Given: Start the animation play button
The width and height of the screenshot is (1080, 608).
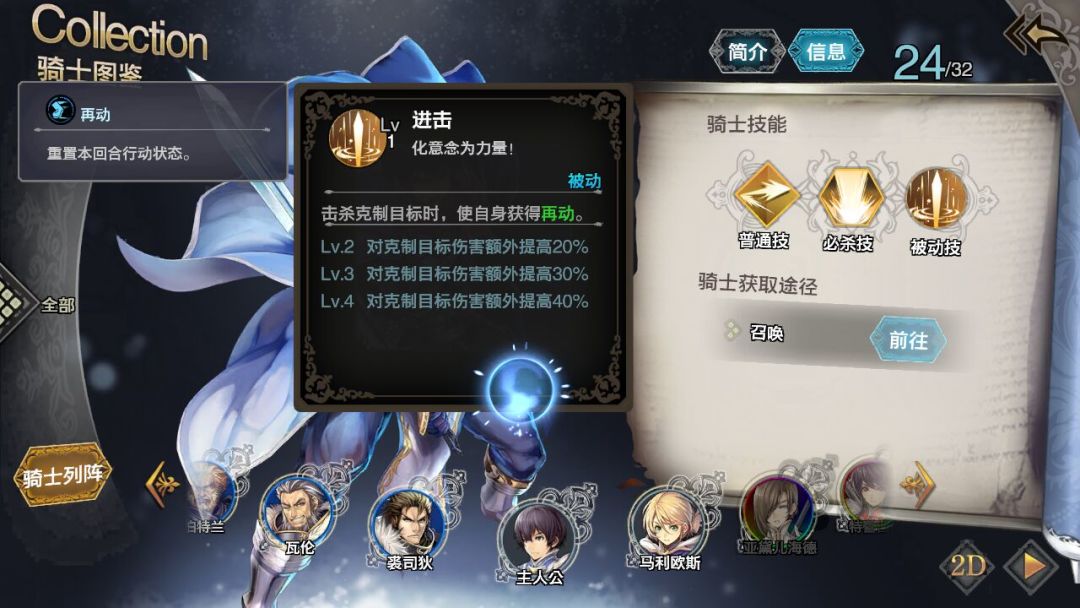Looking at the screenshot, I should 1031,567.
